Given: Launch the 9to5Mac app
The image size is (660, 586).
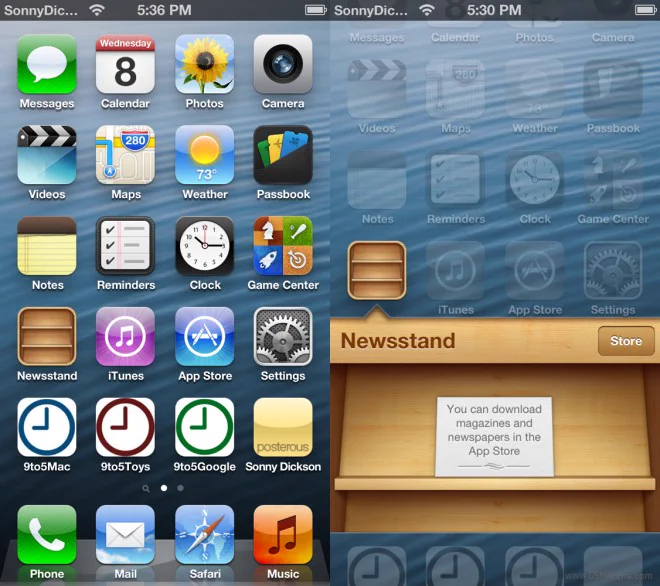Looking at the screenshot, I should click(47, 427).
